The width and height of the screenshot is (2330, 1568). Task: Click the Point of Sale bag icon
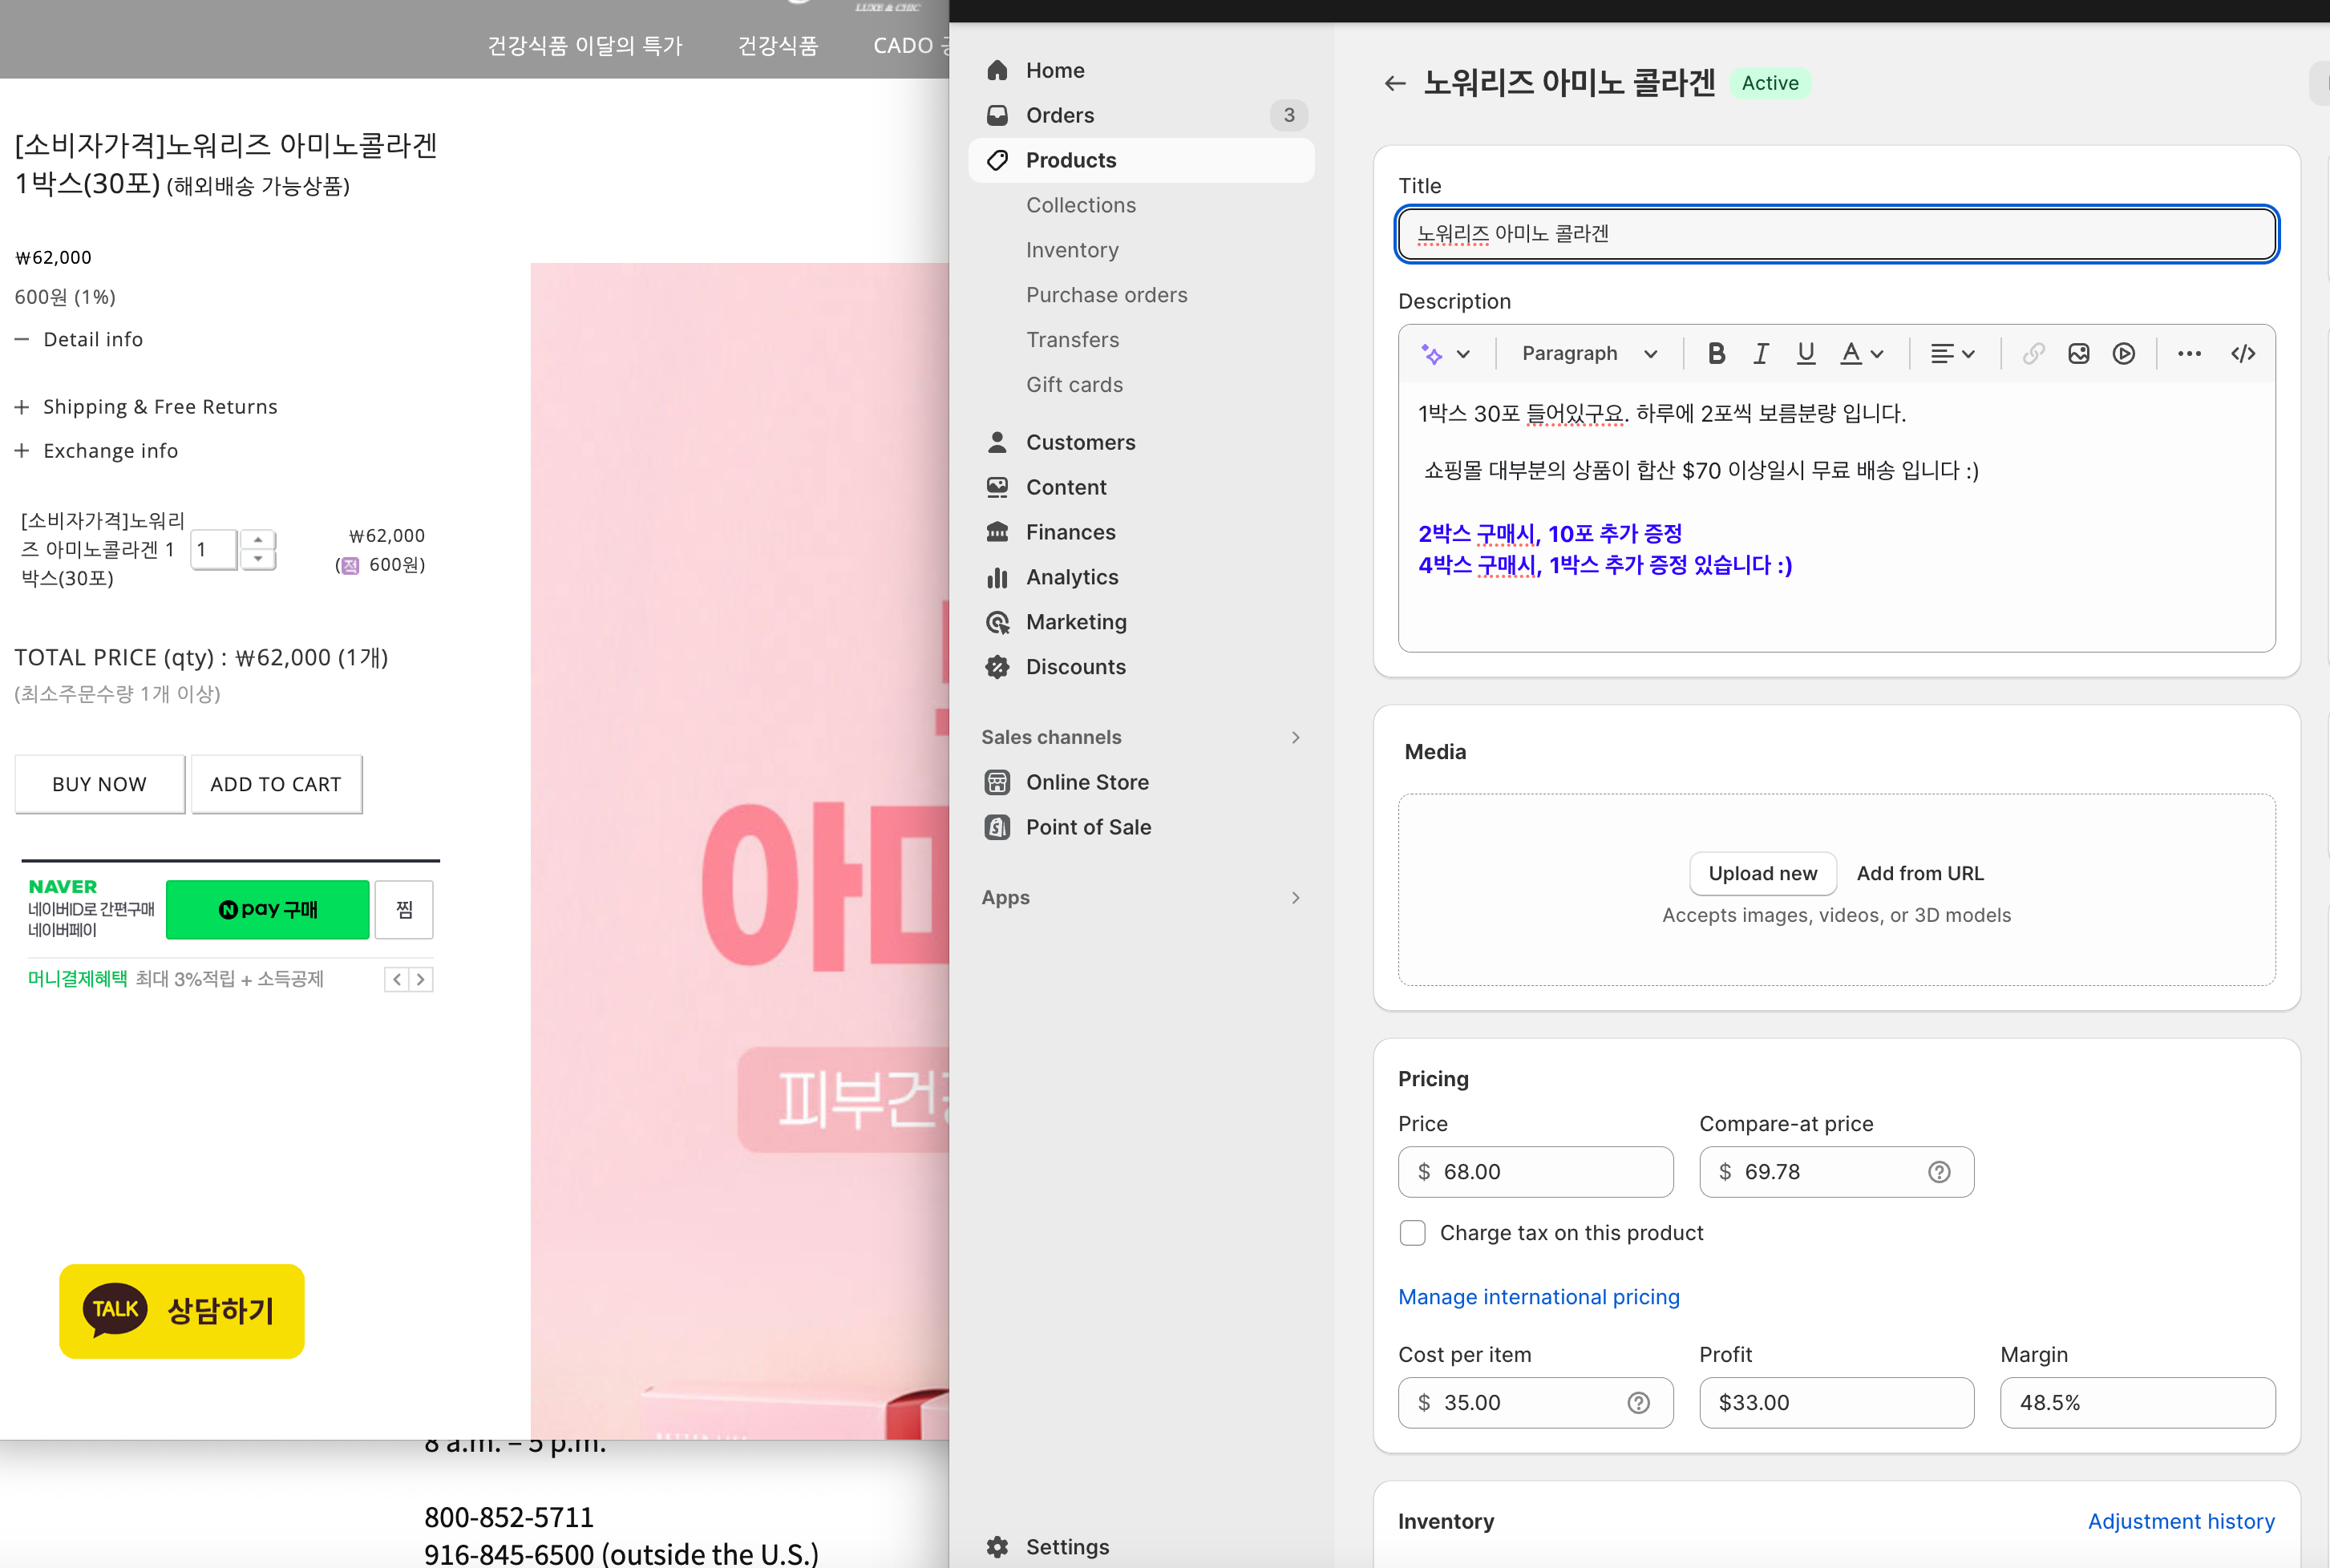coord(997,827)
